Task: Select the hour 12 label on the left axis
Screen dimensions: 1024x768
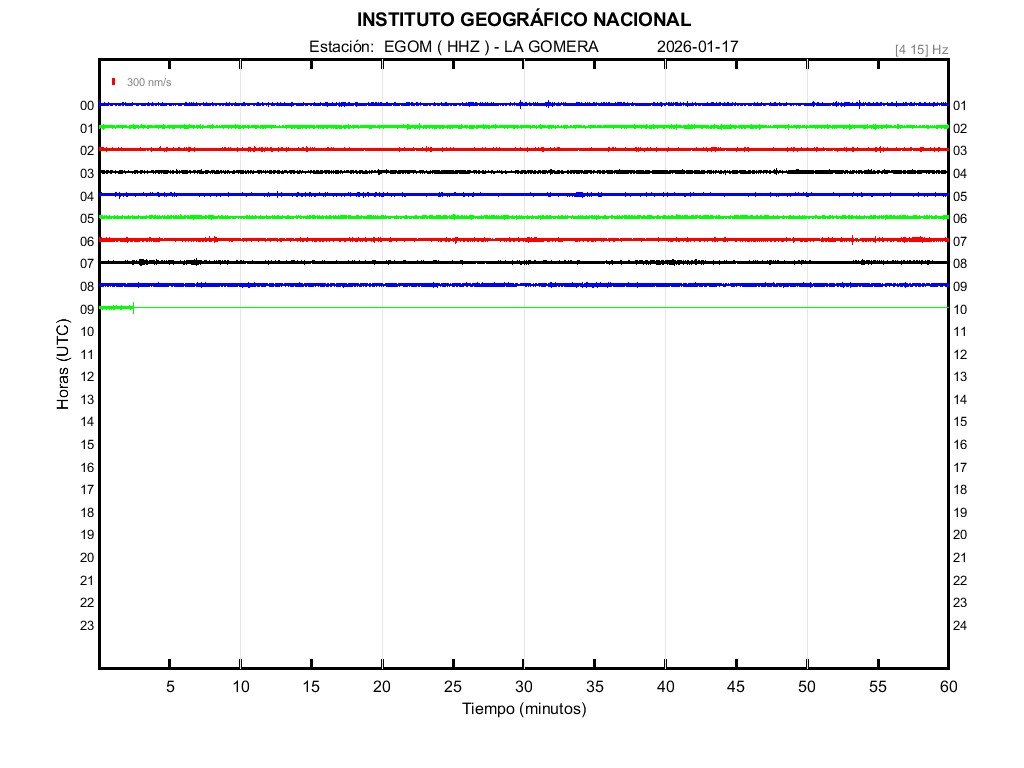Action: click(87, 377)
